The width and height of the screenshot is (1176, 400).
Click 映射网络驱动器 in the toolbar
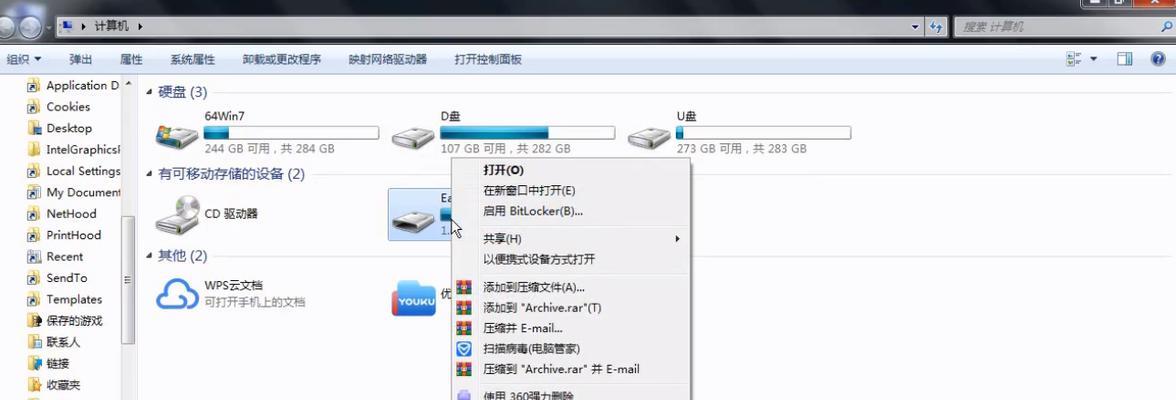pos(388,59)
